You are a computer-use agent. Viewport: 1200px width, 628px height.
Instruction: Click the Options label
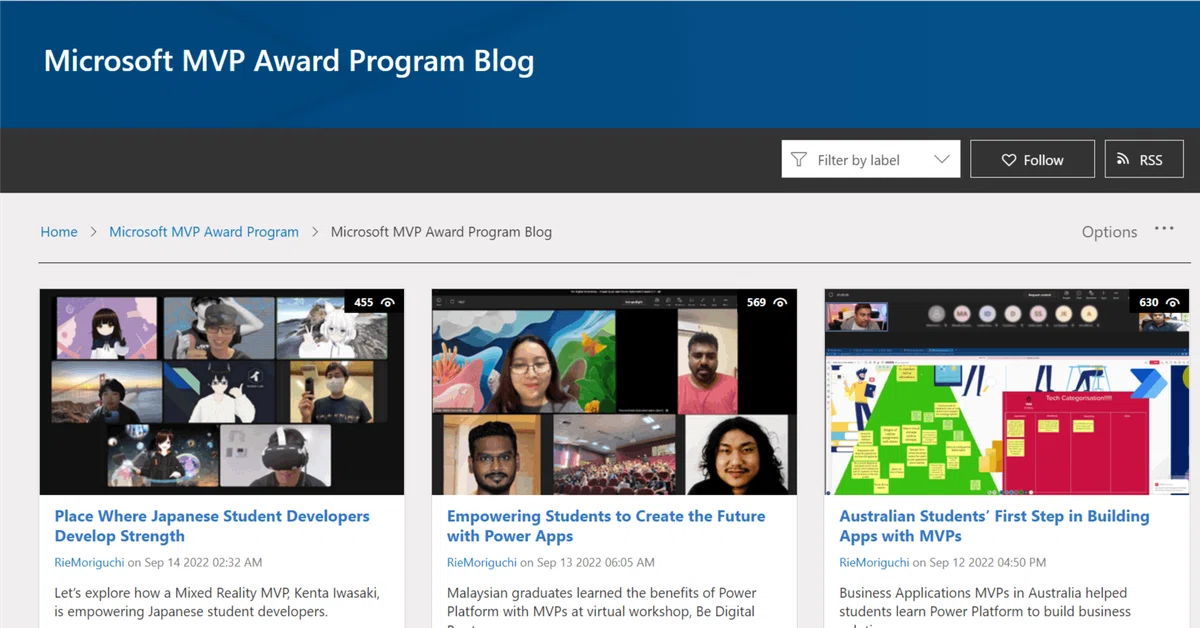(1109, 231)
